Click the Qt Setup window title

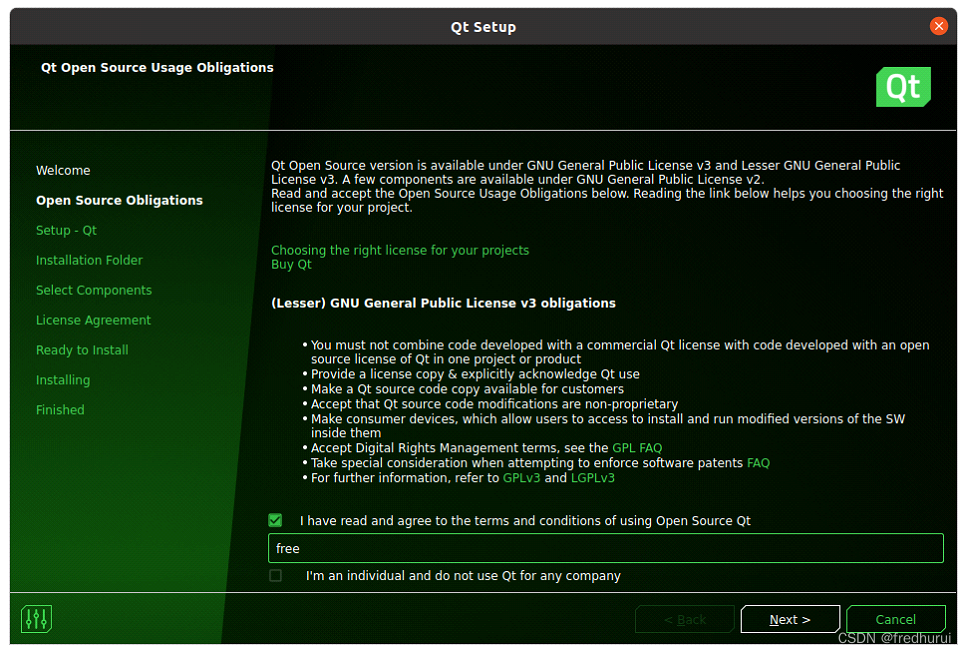[x=483, y=27]
